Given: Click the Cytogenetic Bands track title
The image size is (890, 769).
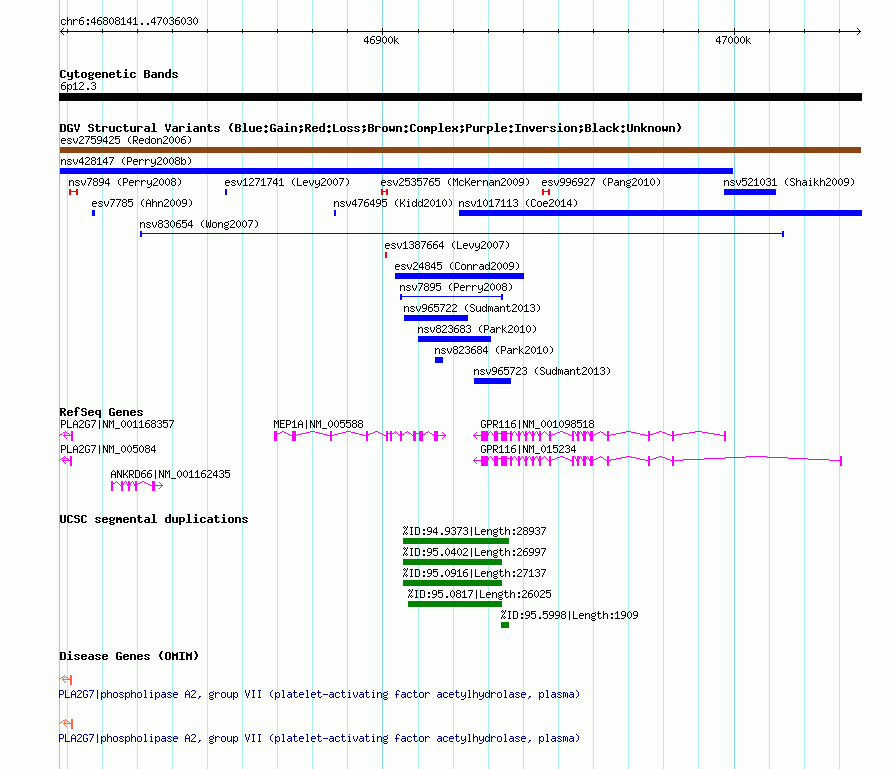Looking at the screenshot, I should (x=119, y=74).
